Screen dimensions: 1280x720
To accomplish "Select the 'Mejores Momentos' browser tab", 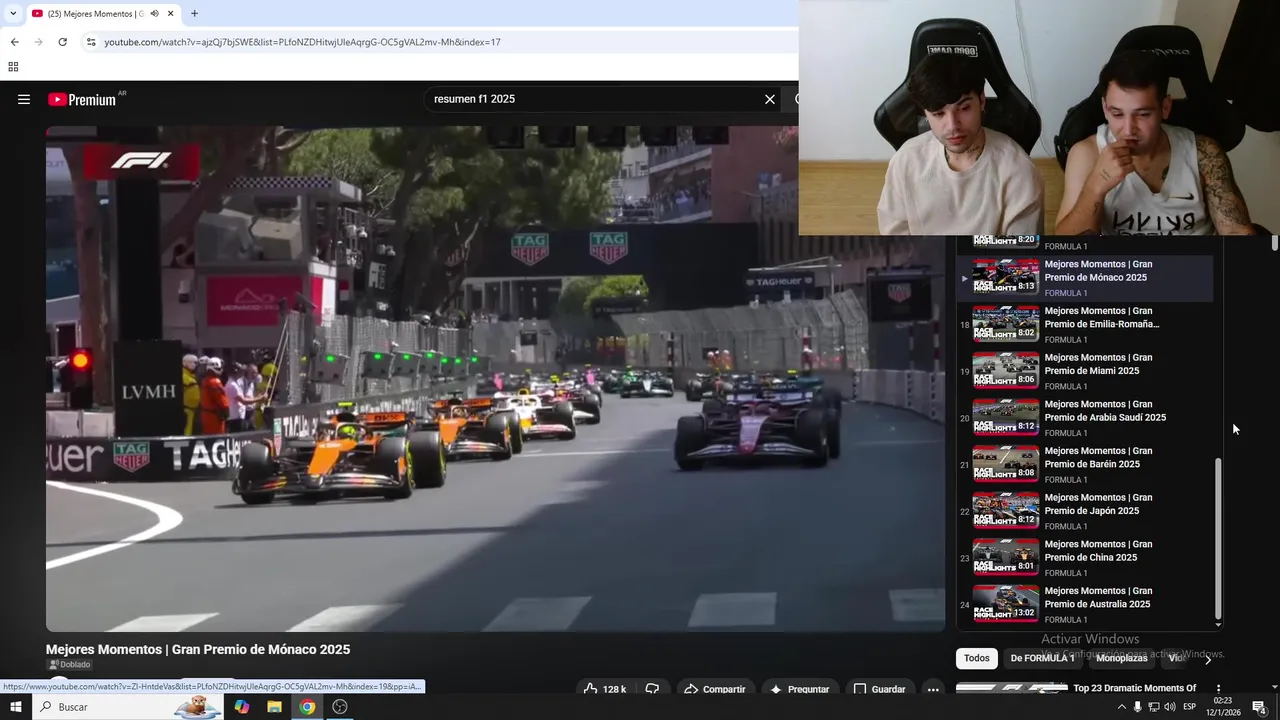I will tap(95, 13).
